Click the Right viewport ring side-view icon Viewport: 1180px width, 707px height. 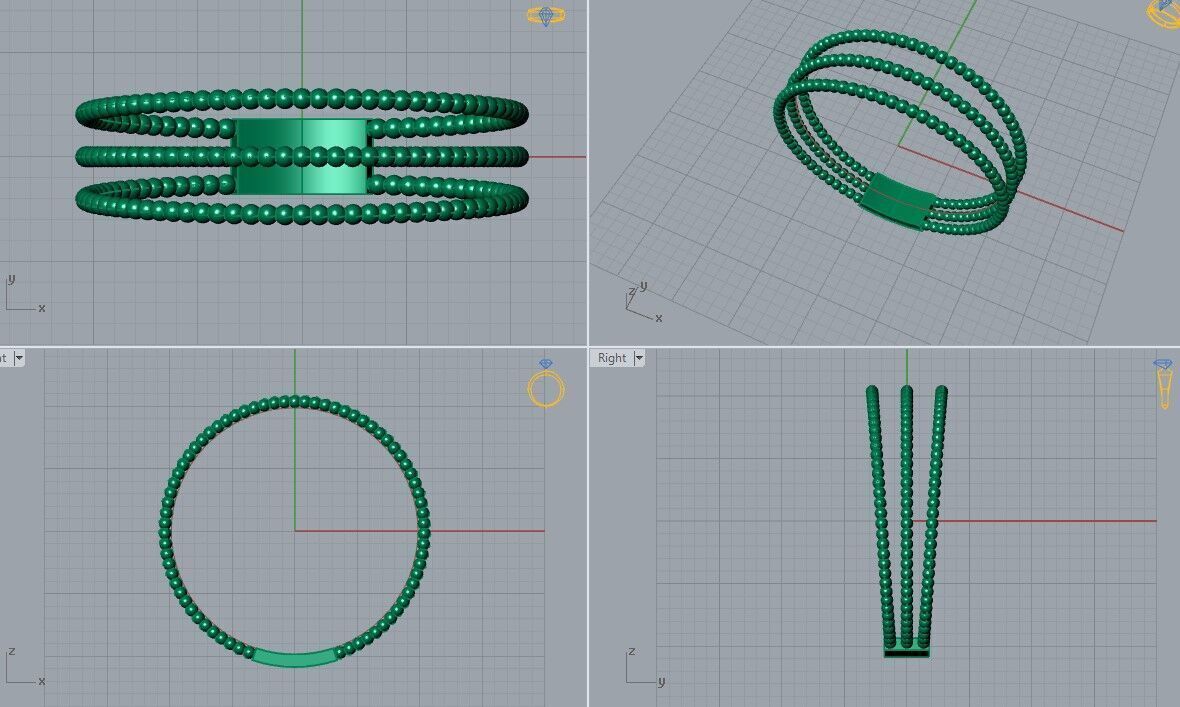pyautogui.click(x=1163, y=384)
